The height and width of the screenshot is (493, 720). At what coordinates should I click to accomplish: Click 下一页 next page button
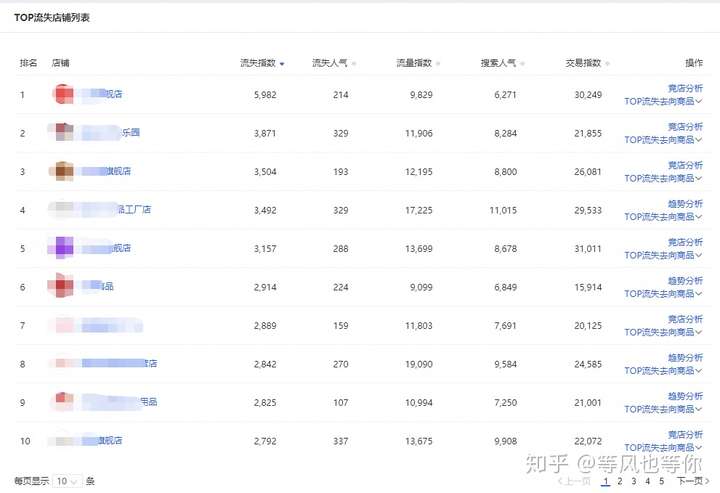point(693,481)
